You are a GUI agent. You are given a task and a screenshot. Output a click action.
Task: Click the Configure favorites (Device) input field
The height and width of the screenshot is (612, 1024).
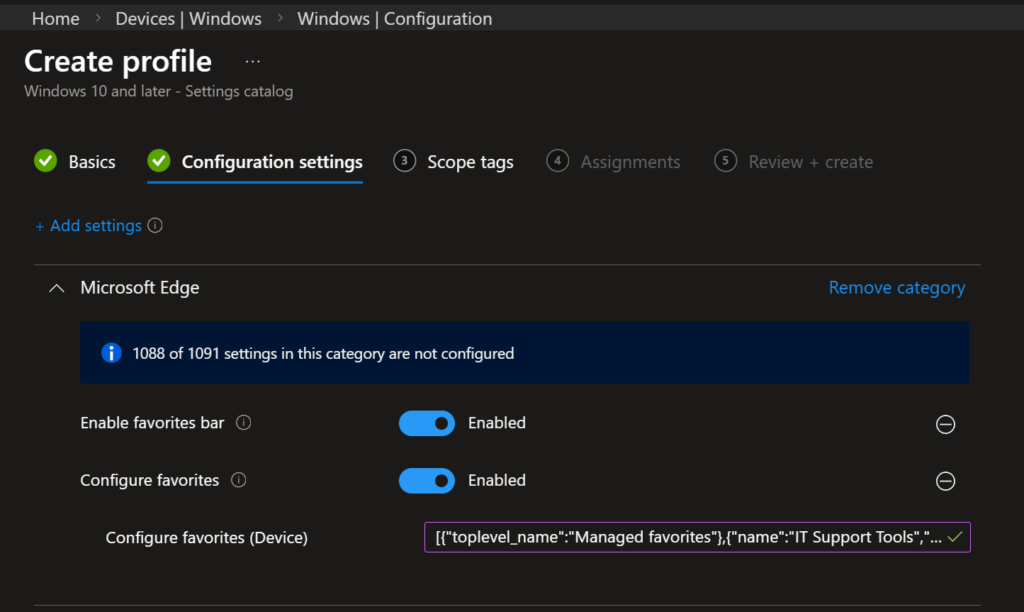click(x=697, y=537)
